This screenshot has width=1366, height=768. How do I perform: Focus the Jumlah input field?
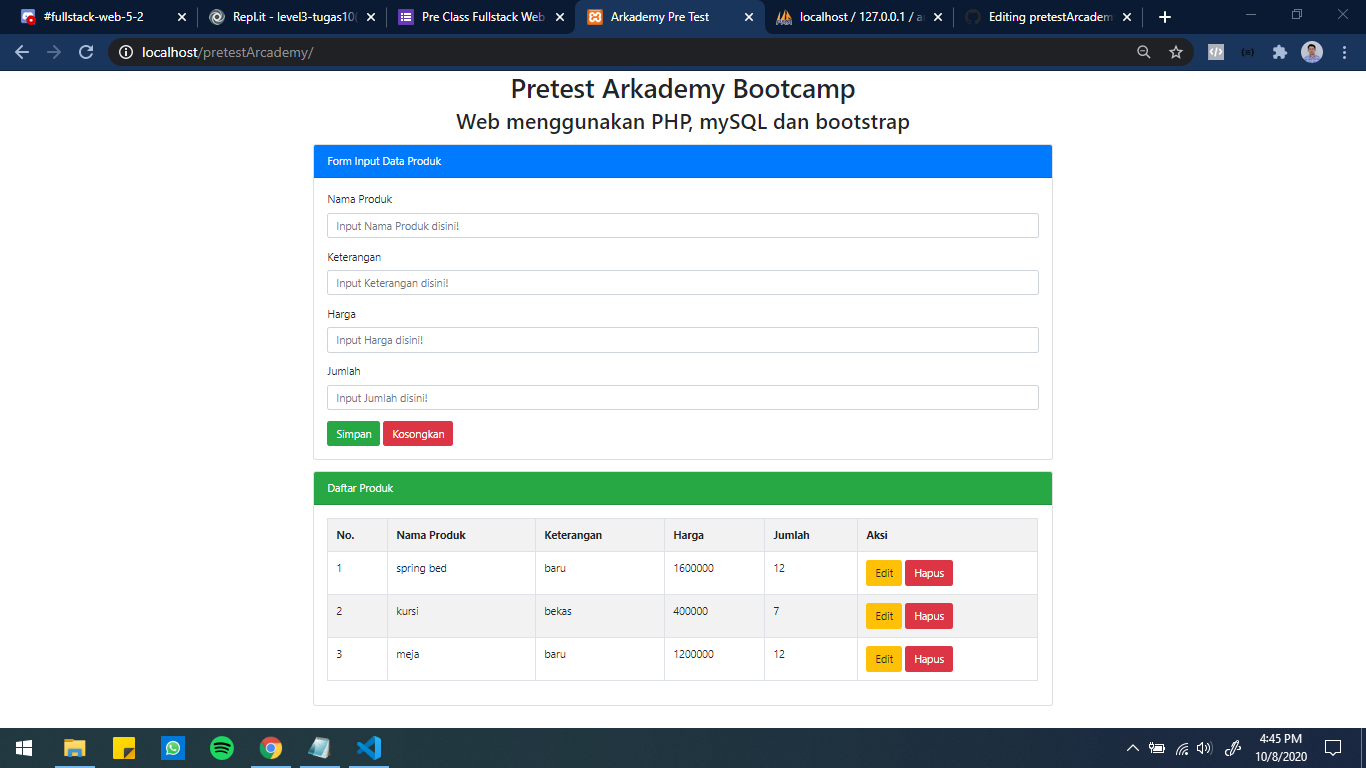pyautogui.click(x=683, y=398)
